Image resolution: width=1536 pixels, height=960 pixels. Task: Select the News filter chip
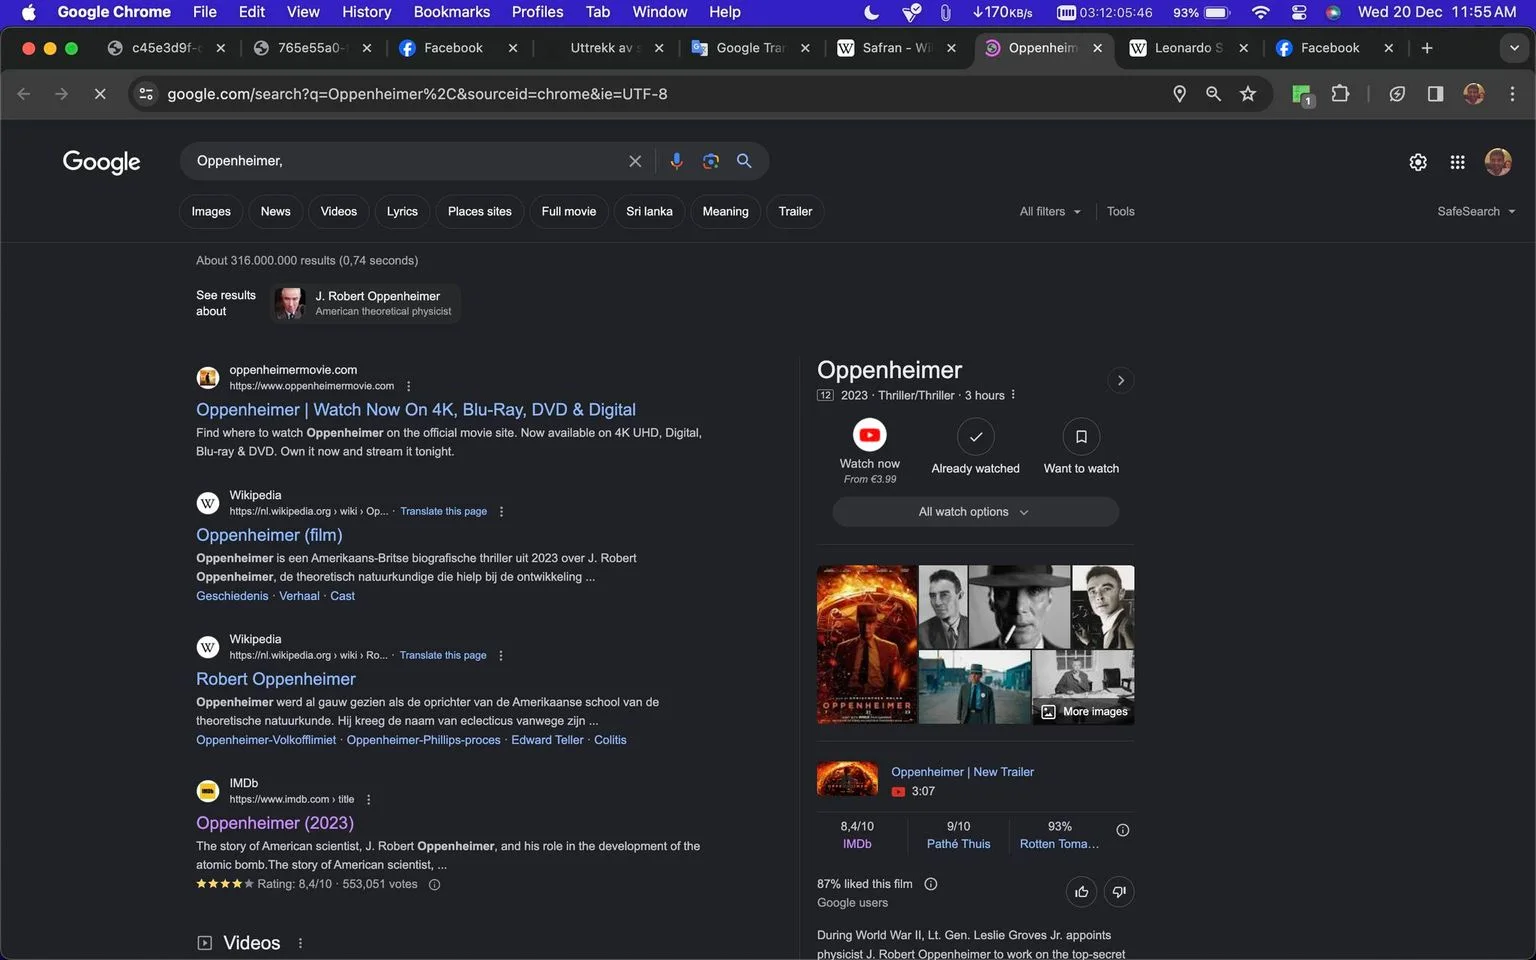click(276, 212)
